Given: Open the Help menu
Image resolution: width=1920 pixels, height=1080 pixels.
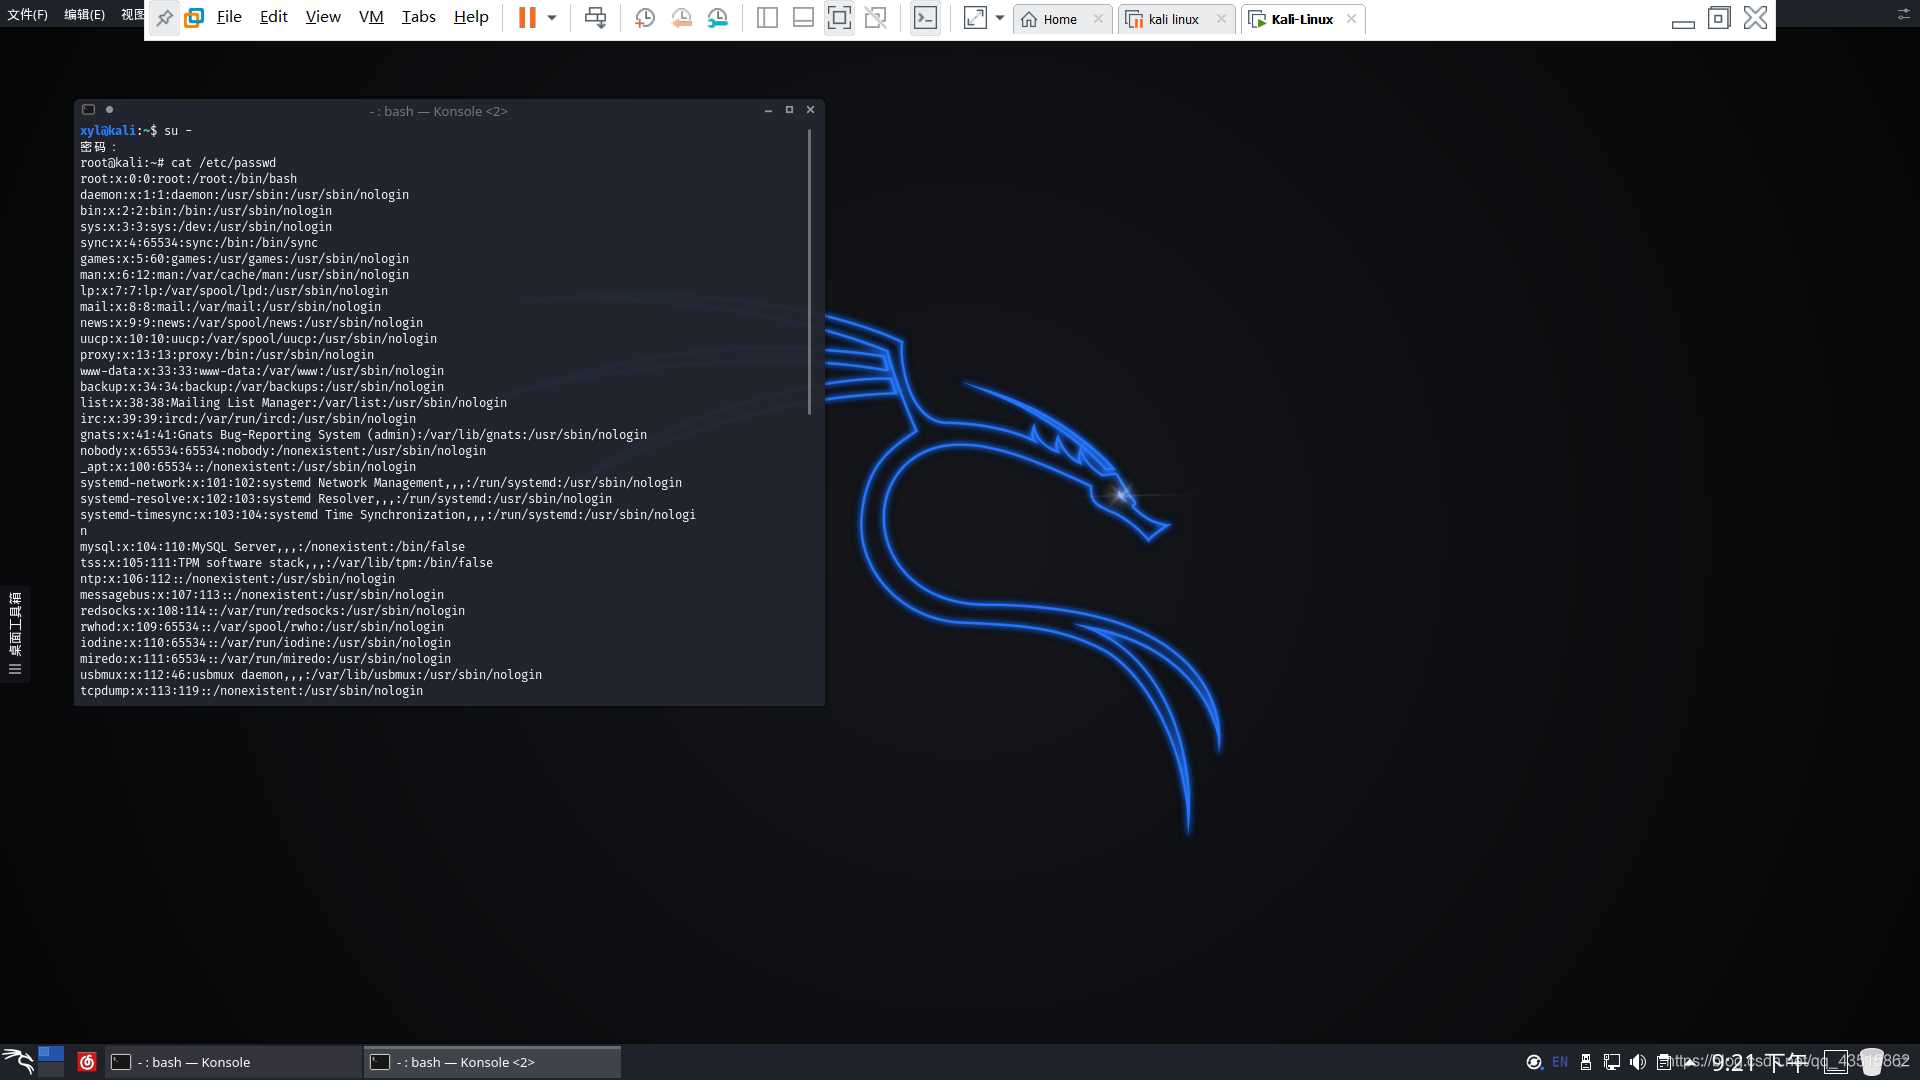Looking at the screenshot, I should [471, 17].
